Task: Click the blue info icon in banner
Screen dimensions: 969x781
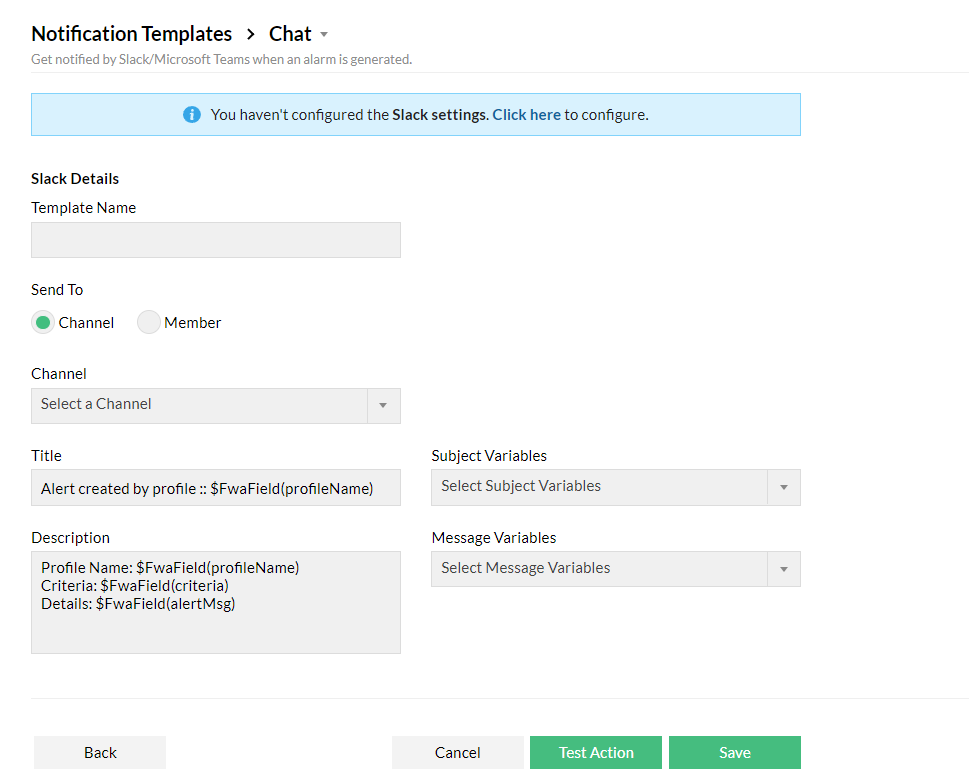Action: (192, 114)
